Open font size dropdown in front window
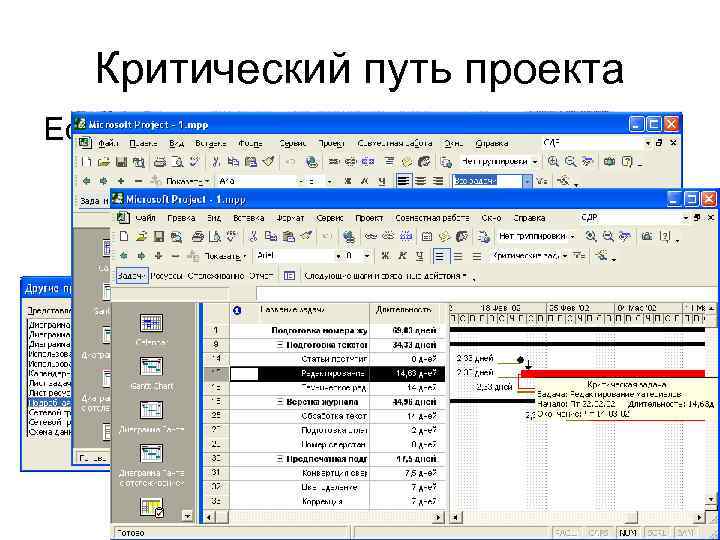720x540 pixels. pyautogui.click(x=367, y=256)
